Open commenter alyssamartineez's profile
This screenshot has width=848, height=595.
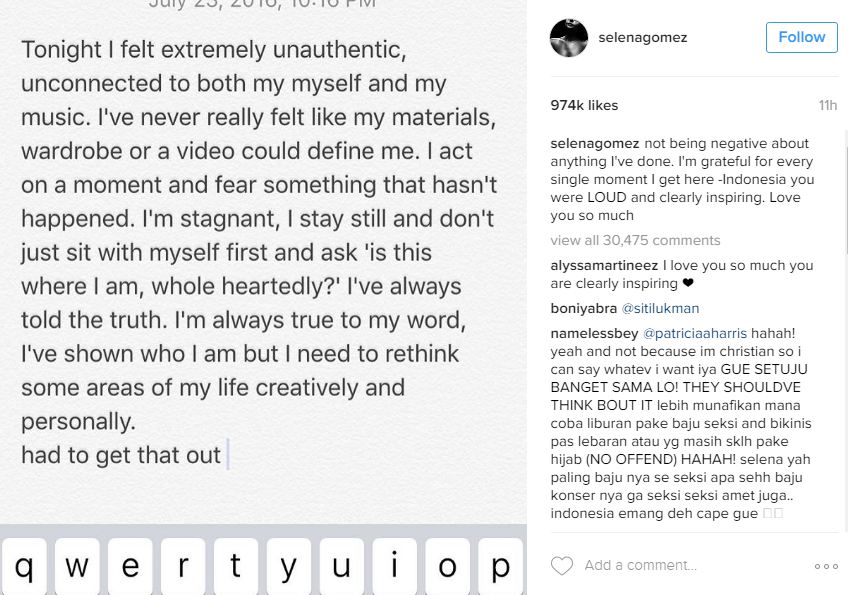pyautogui.click(x=604, y=266)
